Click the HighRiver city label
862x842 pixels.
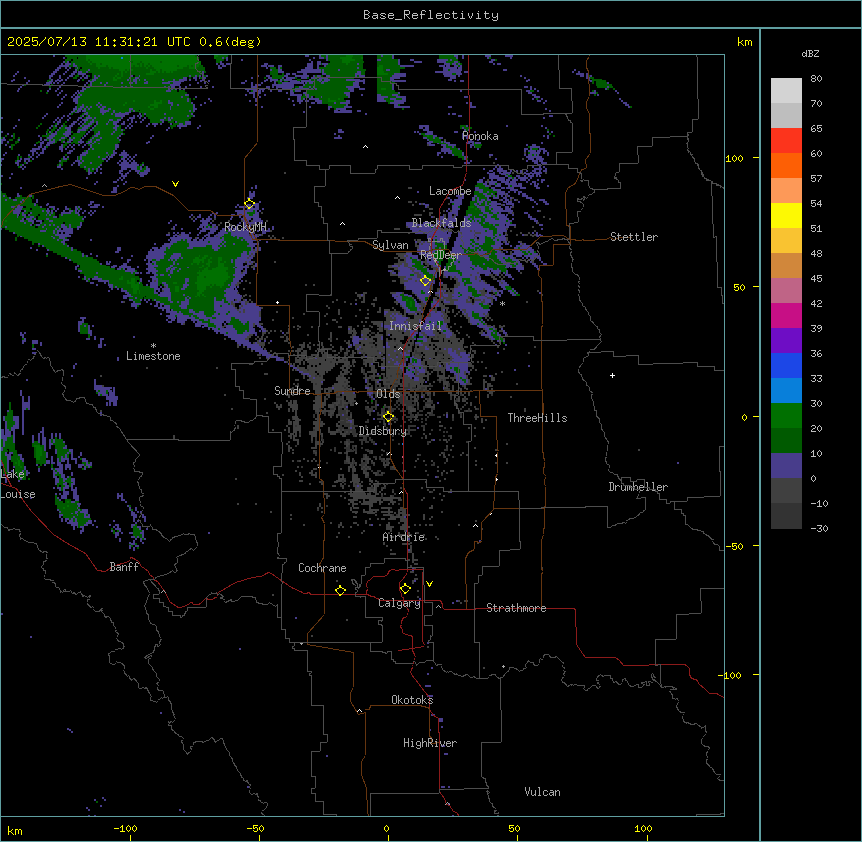tap(430, 743)
